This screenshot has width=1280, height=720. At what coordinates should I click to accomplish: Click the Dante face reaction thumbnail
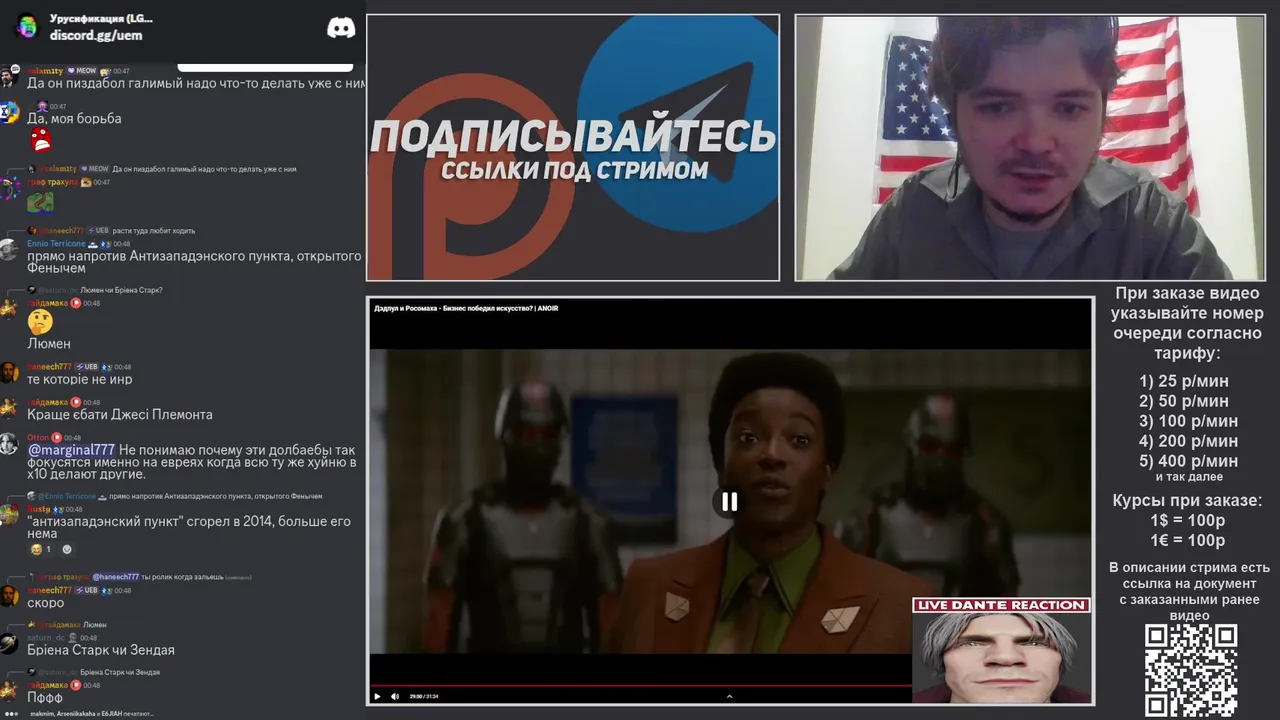click(x=1001, y=658)
